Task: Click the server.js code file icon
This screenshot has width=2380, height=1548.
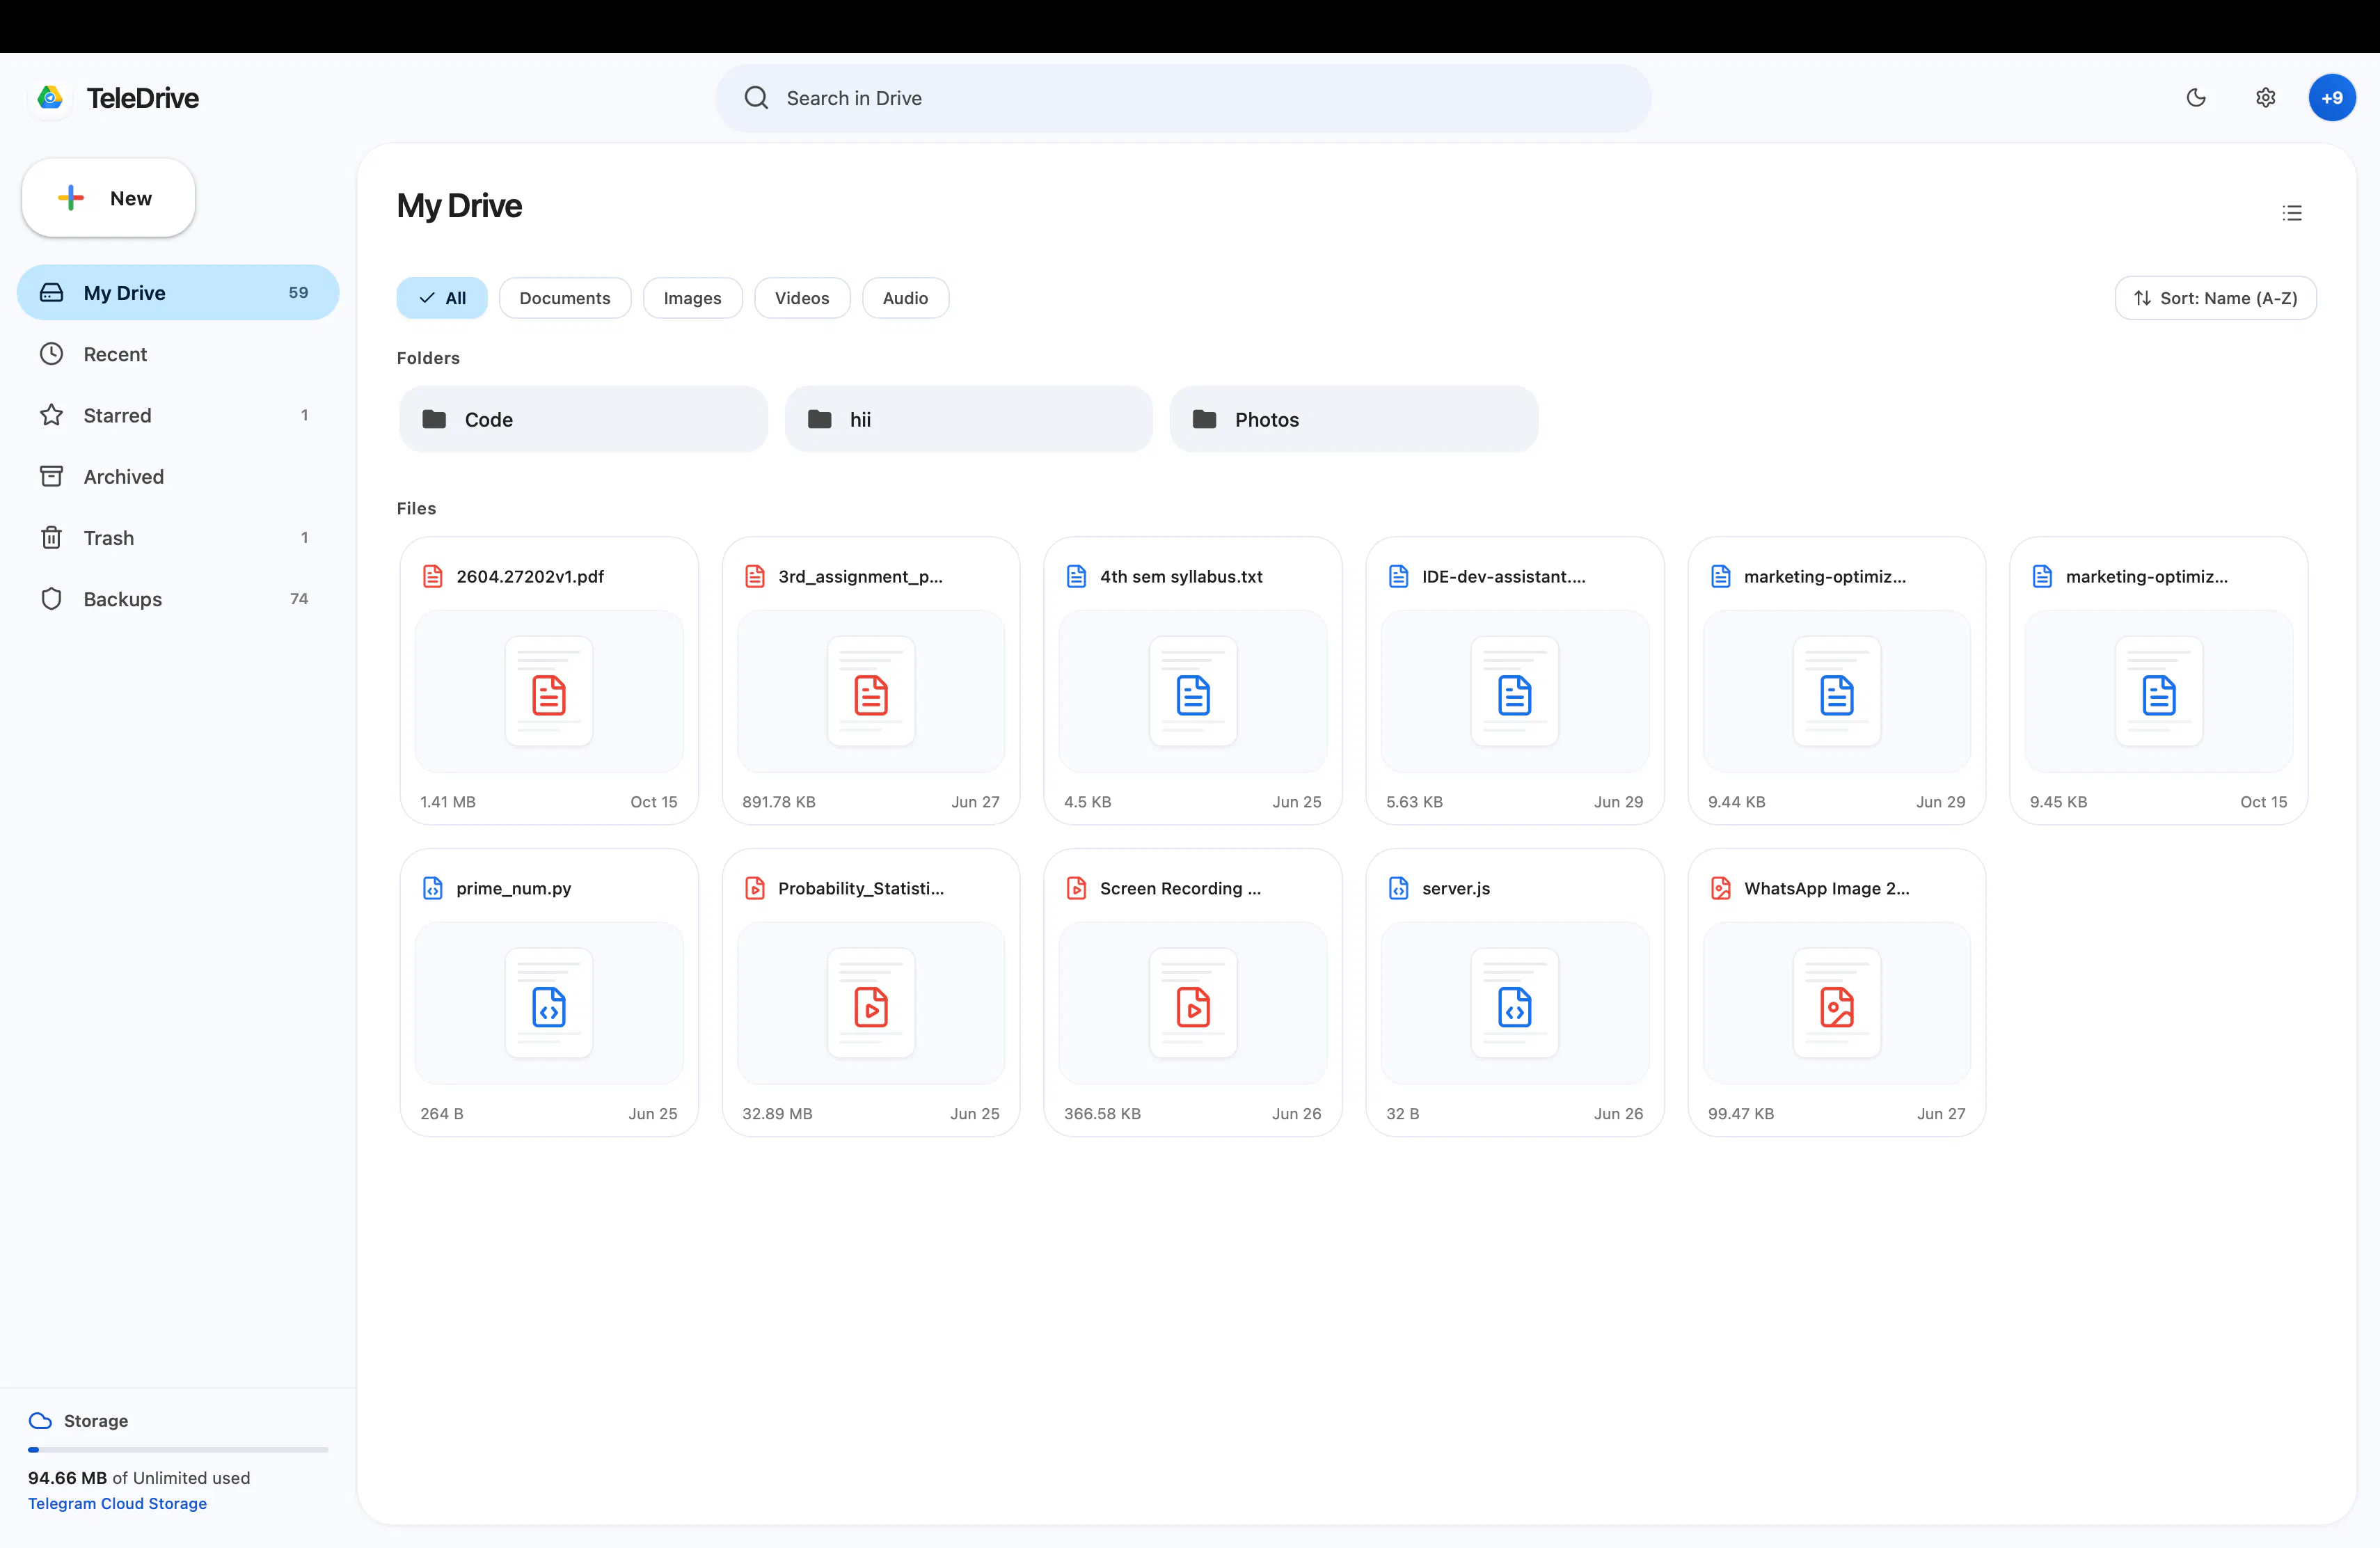Action: click(x=1399, y=888)
